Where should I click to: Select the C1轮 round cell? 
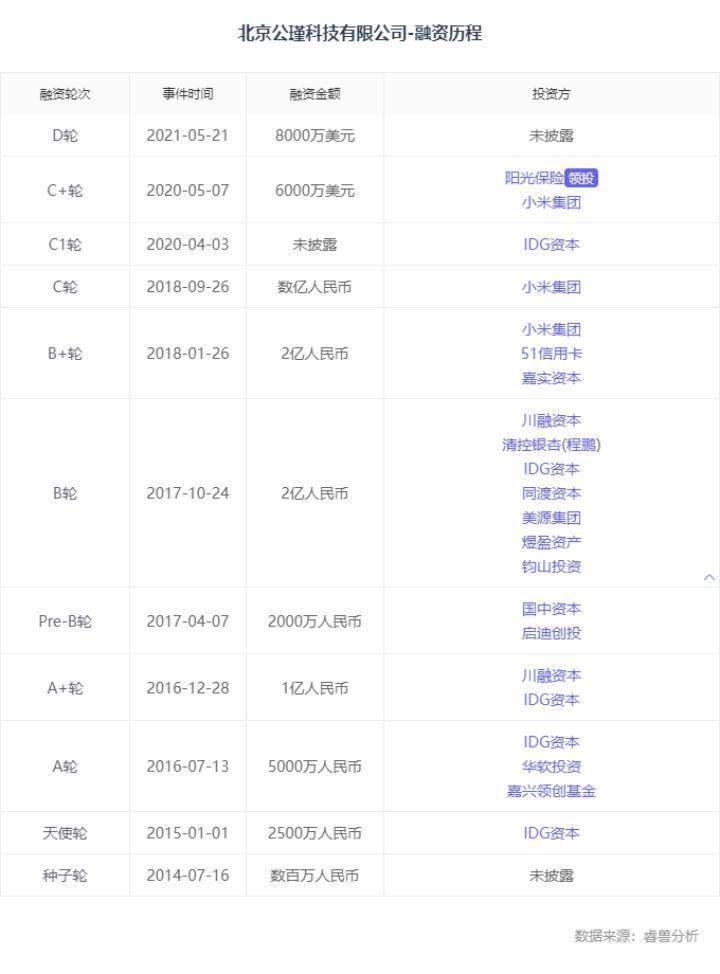[65, 245]
